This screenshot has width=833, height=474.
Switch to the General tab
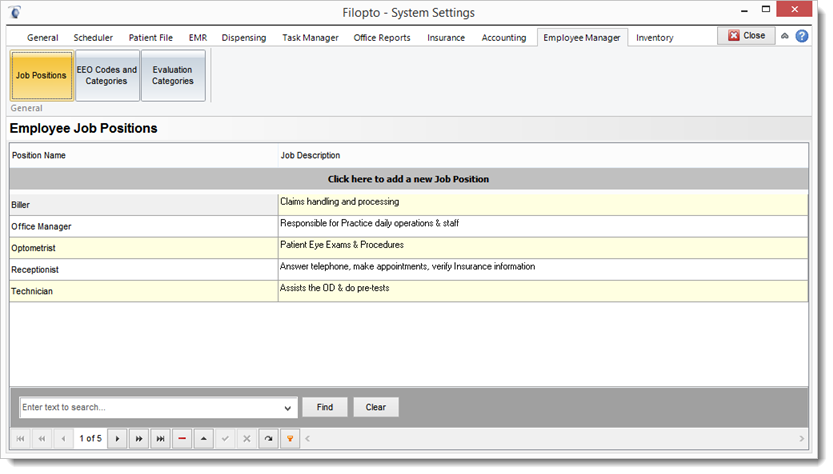coord(42,38)
